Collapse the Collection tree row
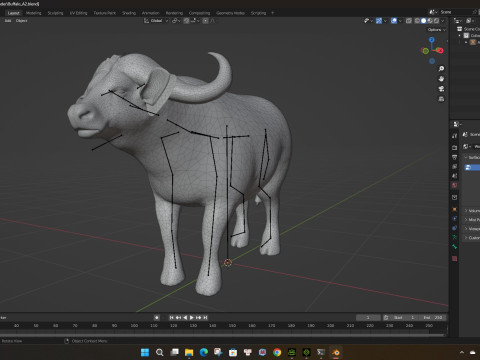This screenshot has height=360, width=480. click(460, 36)
